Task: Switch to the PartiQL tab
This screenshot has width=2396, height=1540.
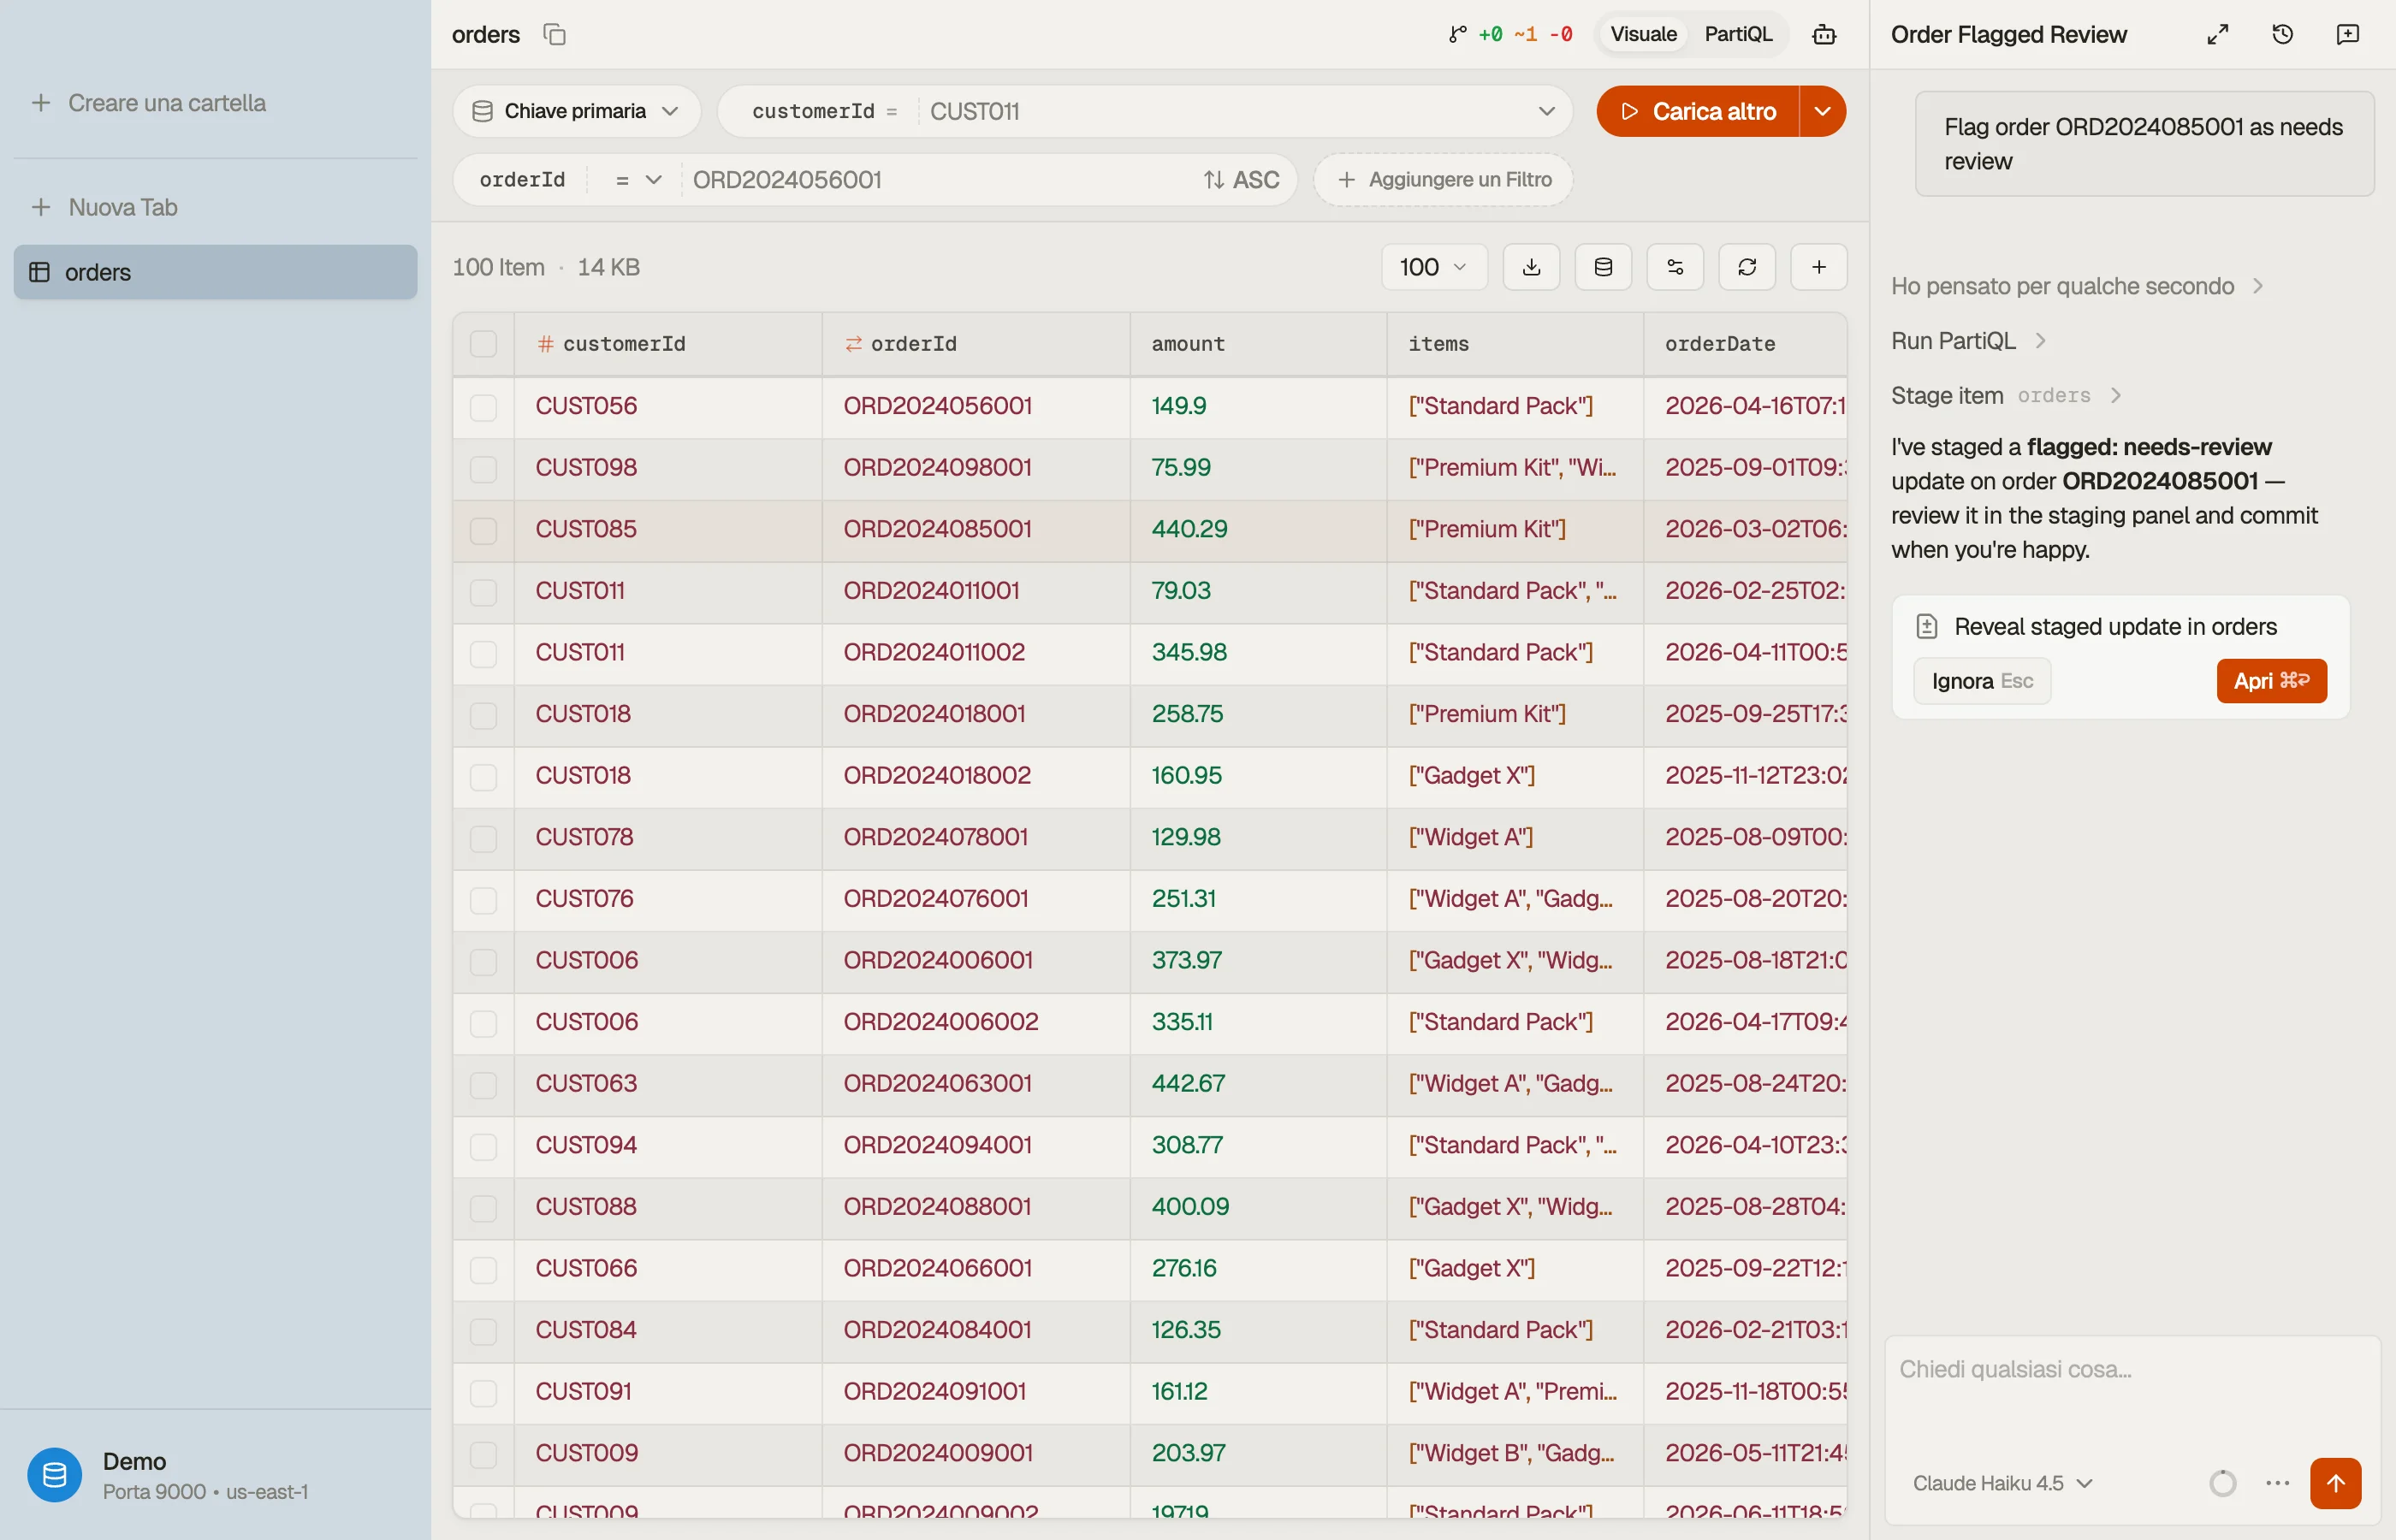Action: [1738, 35]
